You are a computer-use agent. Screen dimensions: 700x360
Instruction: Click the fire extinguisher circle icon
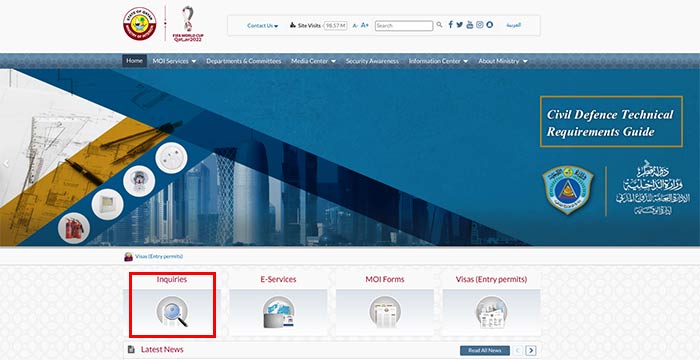[x=74, y=228]
